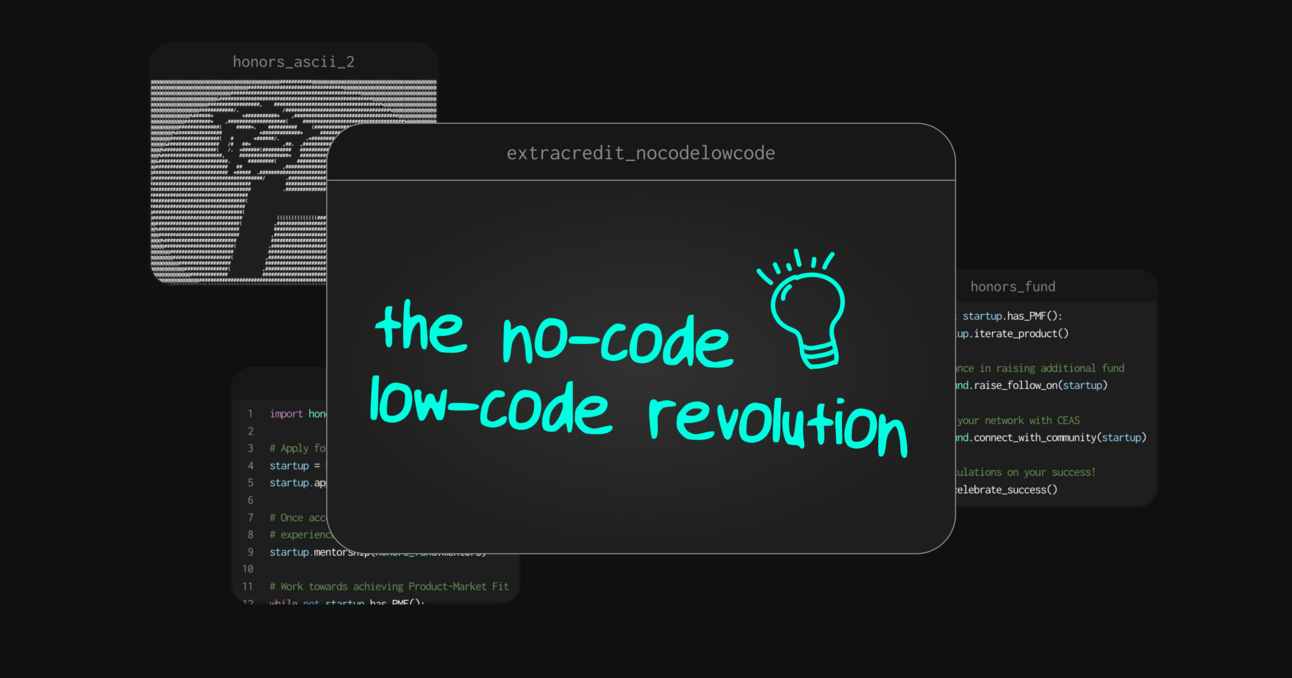Image resolution: width=1292 pixels, height=678 pixels.
Task: Click the 'iterate_product()' code line
Action: pyautogui.click(x=1012, y=334)
